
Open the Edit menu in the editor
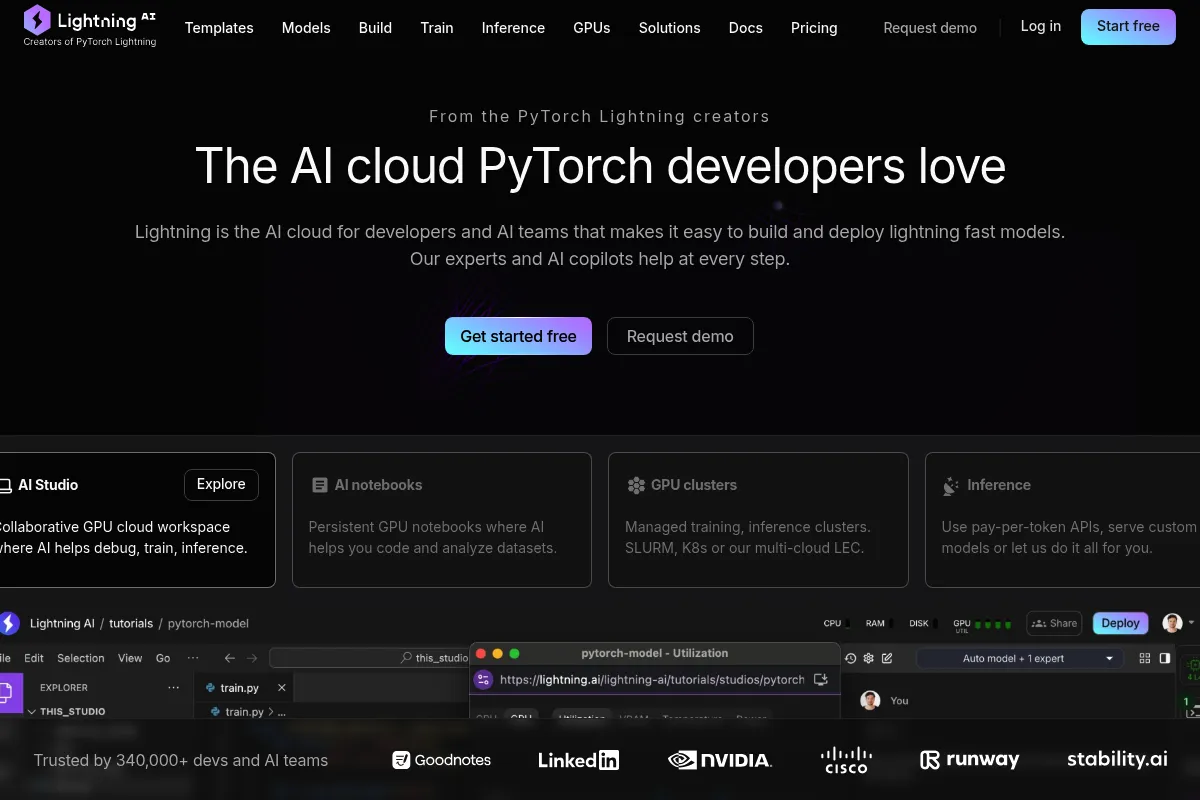point(34,658)
